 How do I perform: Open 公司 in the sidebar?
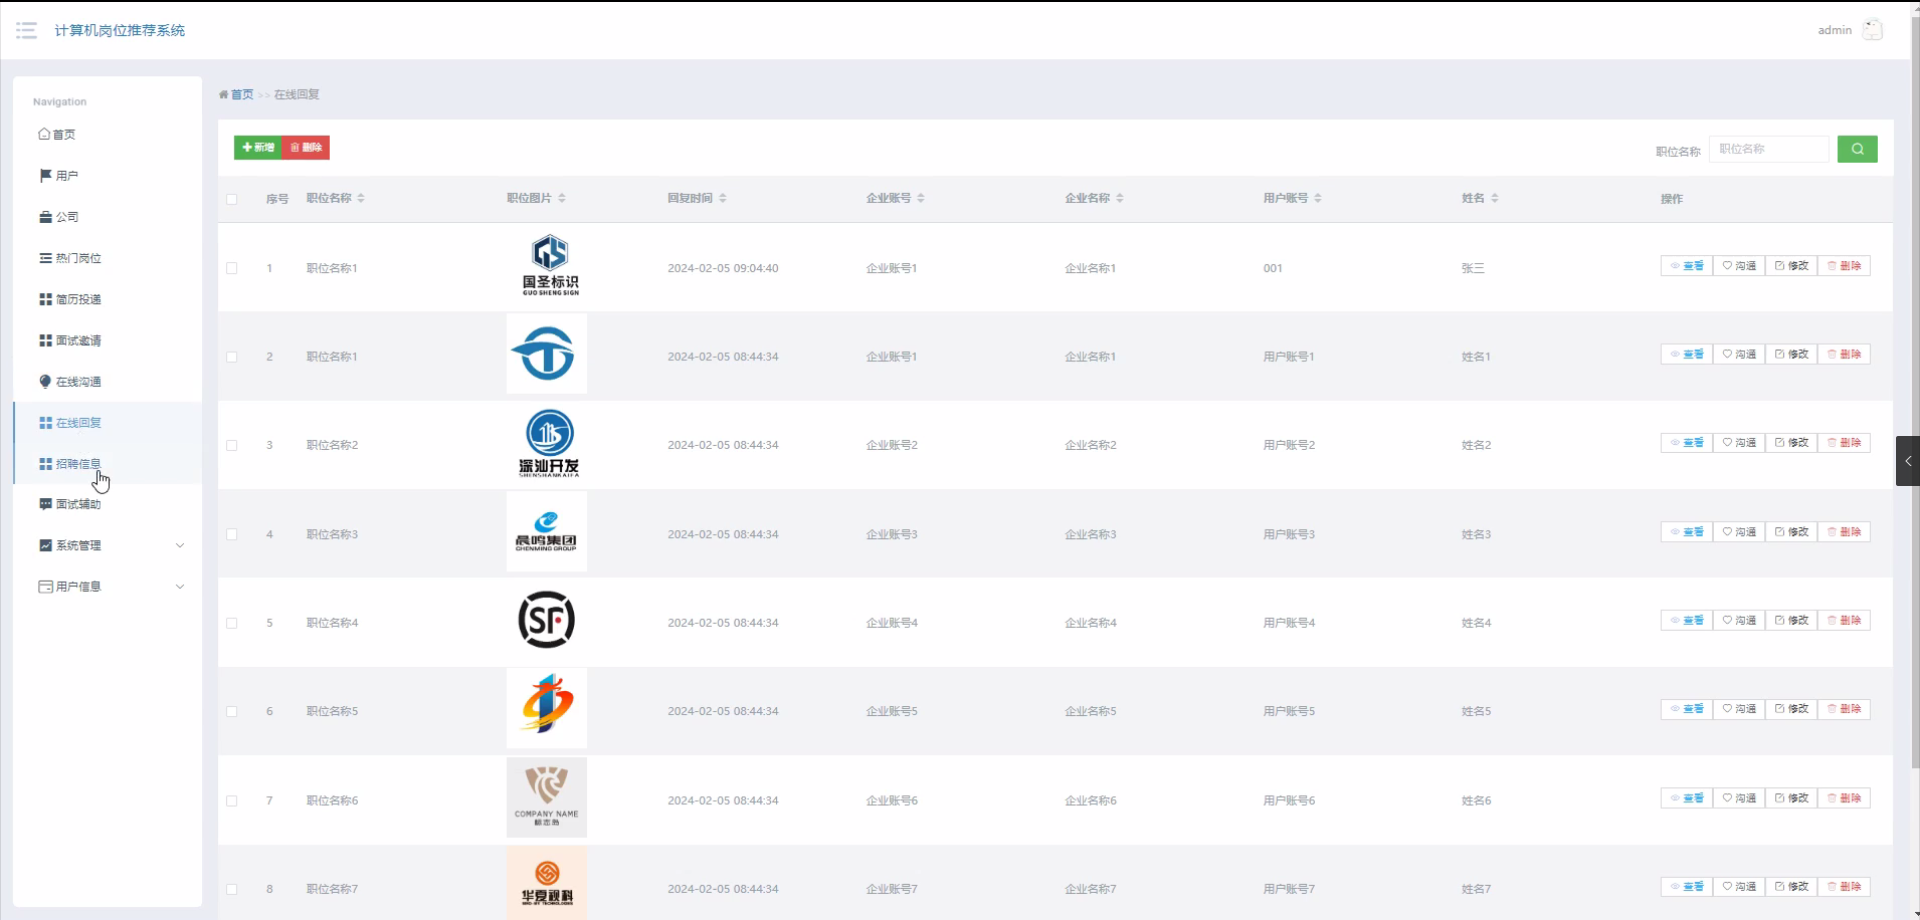click(107, 217)
